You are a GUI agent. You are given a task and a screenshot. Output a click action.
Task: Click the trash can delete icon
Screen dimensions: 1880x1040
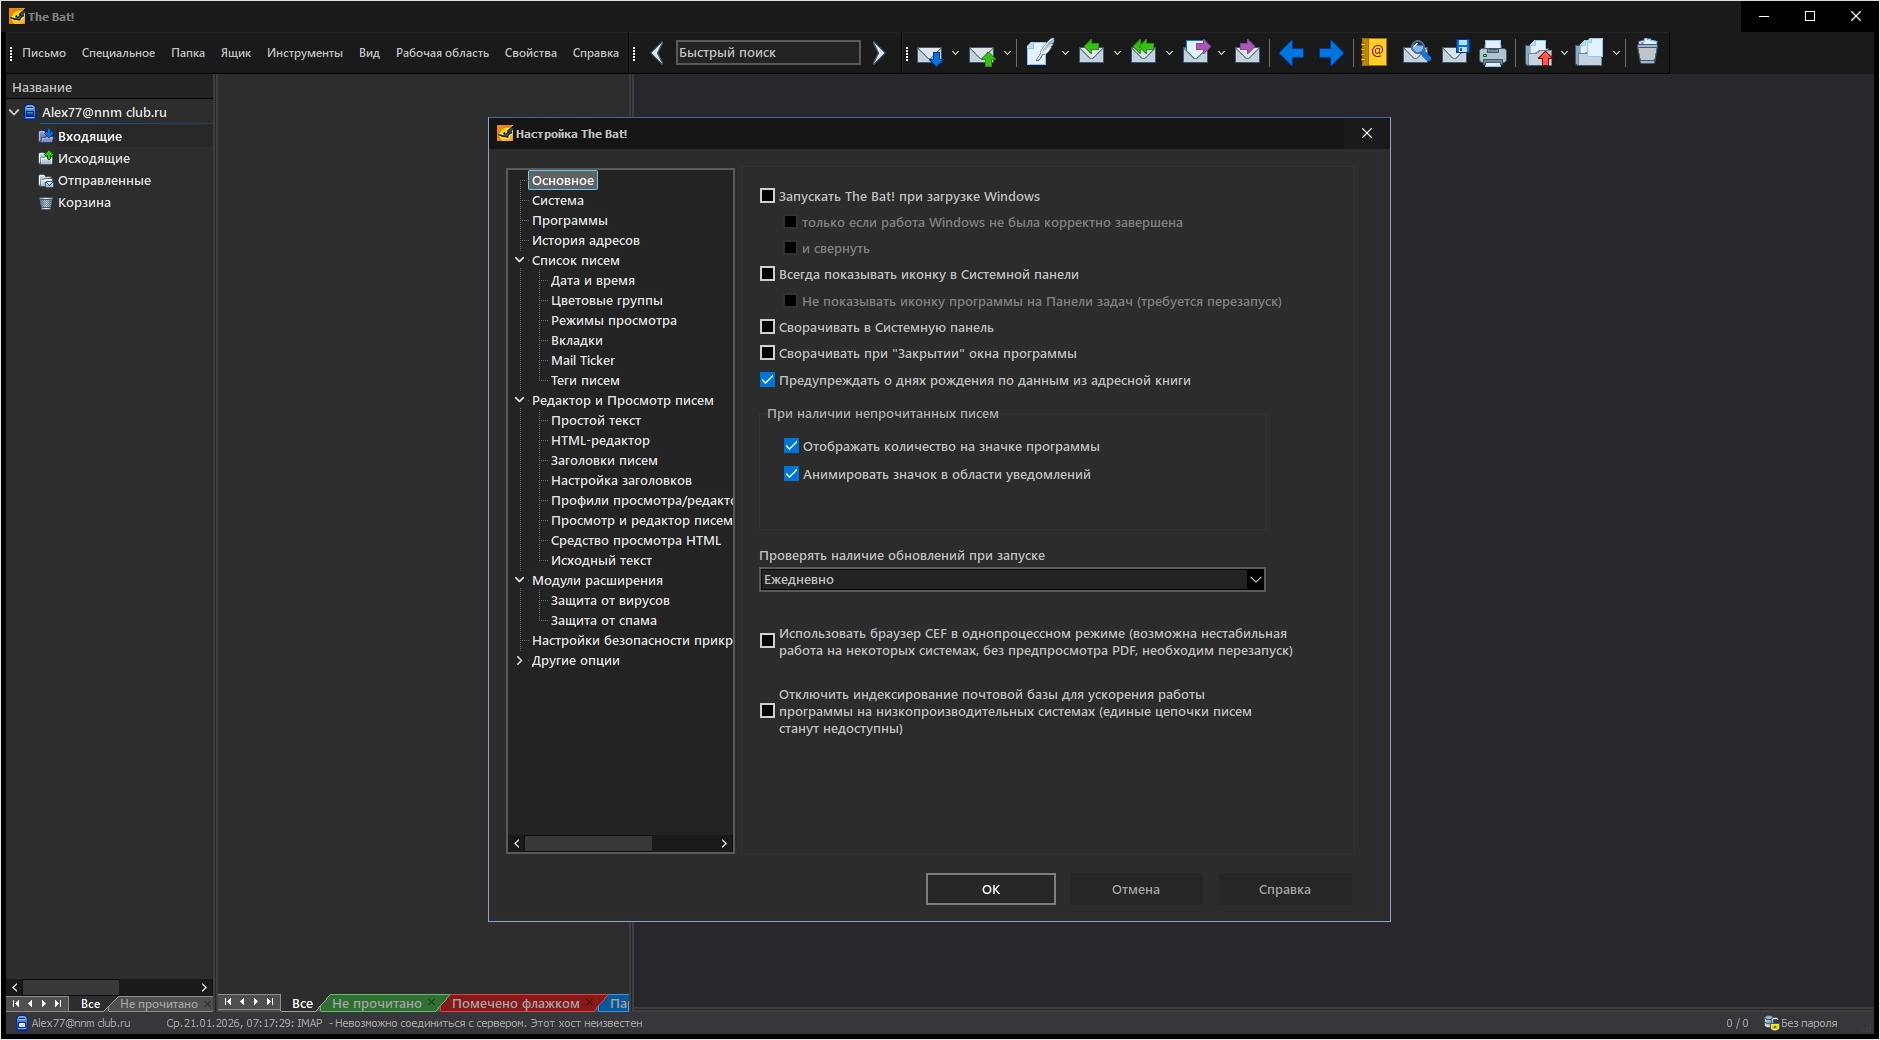coord(1647,53)
